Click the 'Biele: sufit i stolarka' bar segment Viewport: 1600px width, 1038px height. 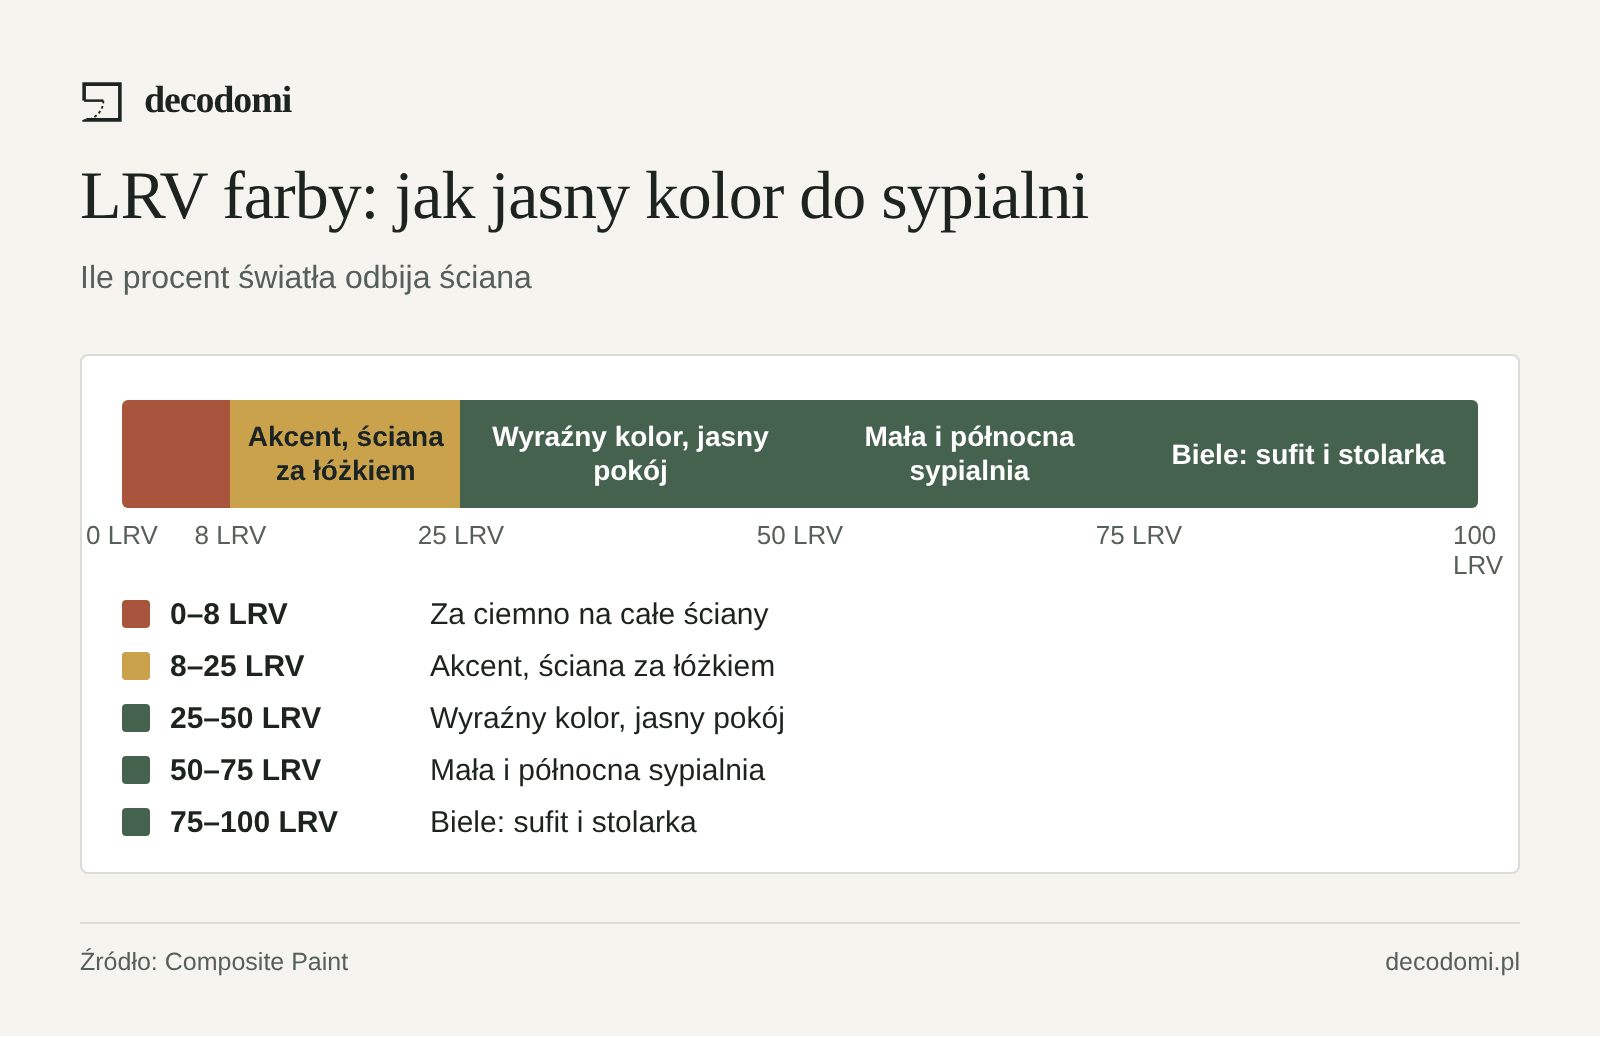[1308, 454]
